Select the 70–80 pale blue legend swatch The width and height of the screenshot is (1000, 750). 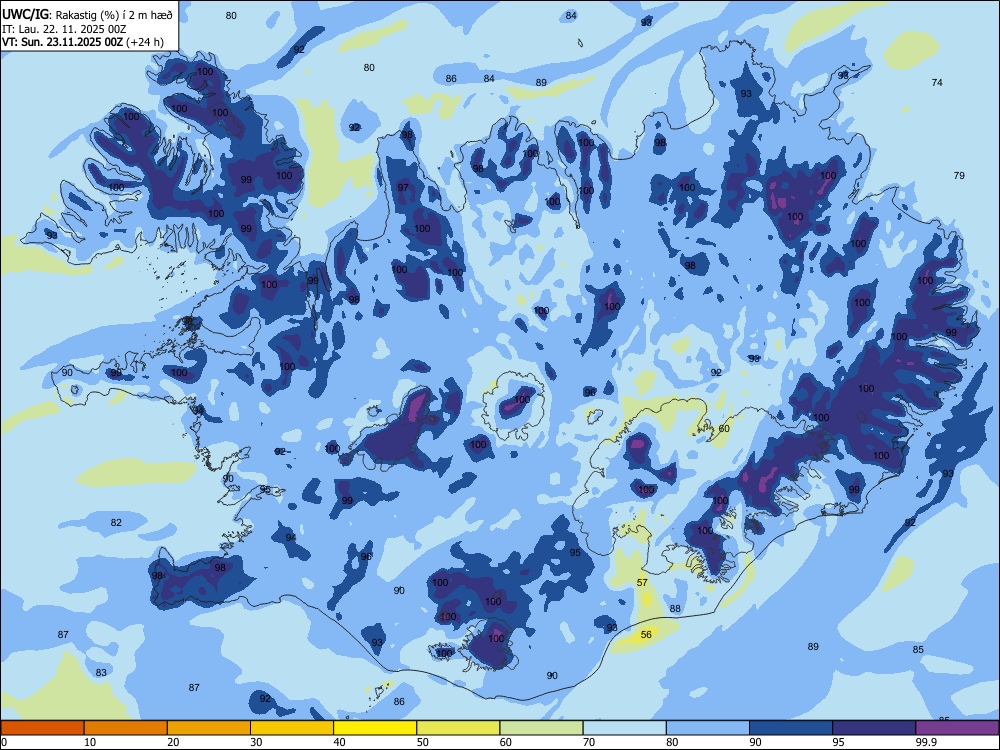point(624,728)
